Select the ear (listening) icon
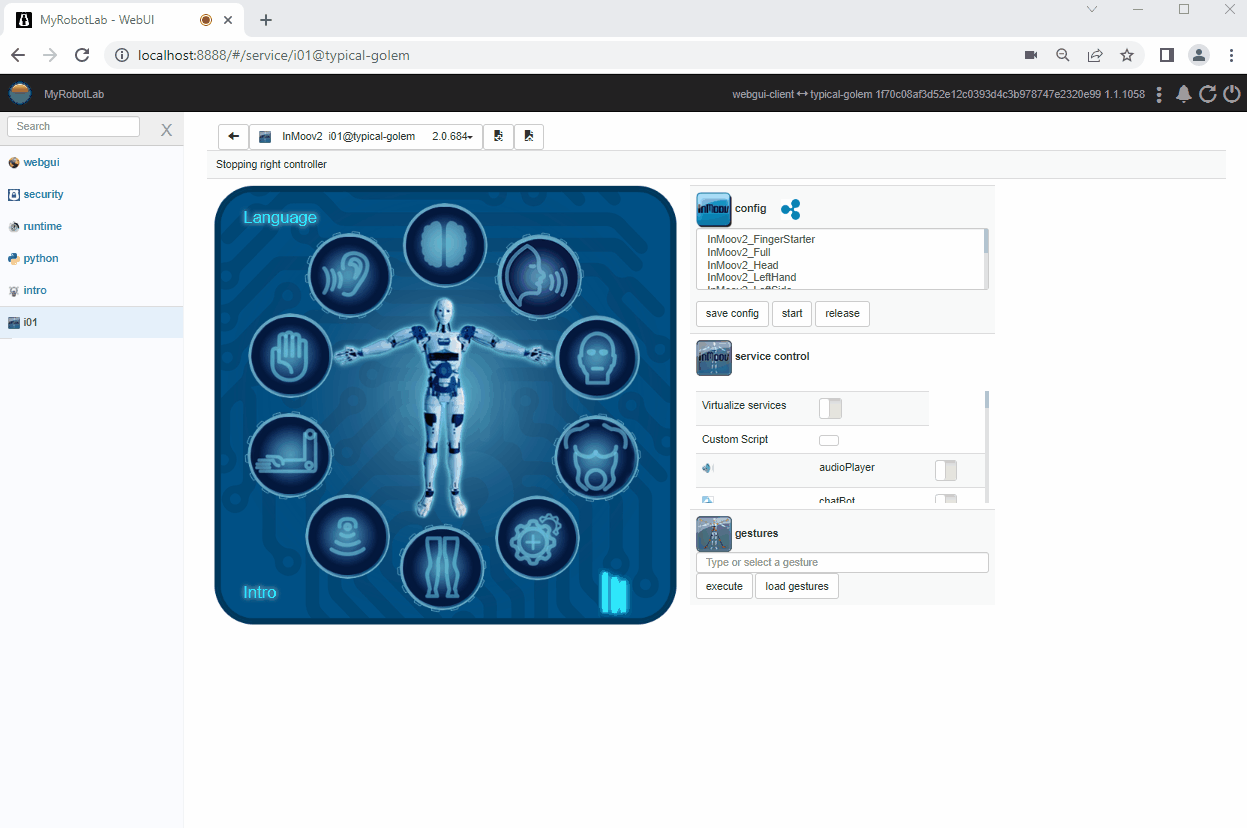This screenshot has height=828, width=1247. click(348, 277)
